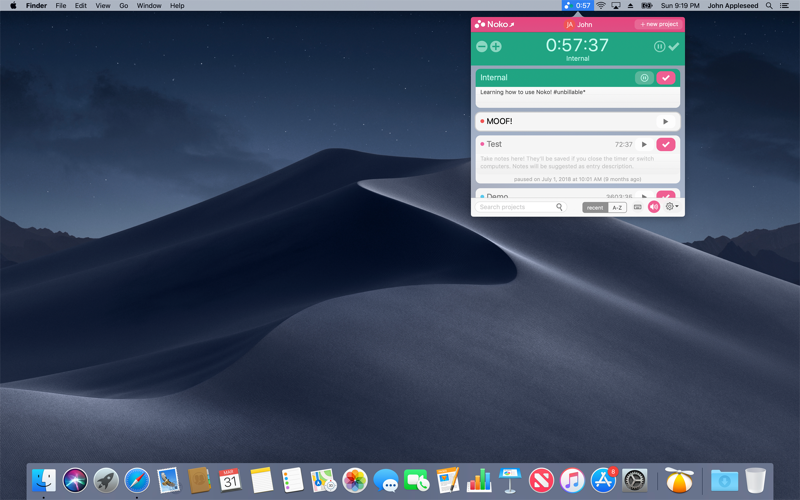800x500 pixels.
Task: Focus the Search projects field
Action: click(x=520, y=207)
